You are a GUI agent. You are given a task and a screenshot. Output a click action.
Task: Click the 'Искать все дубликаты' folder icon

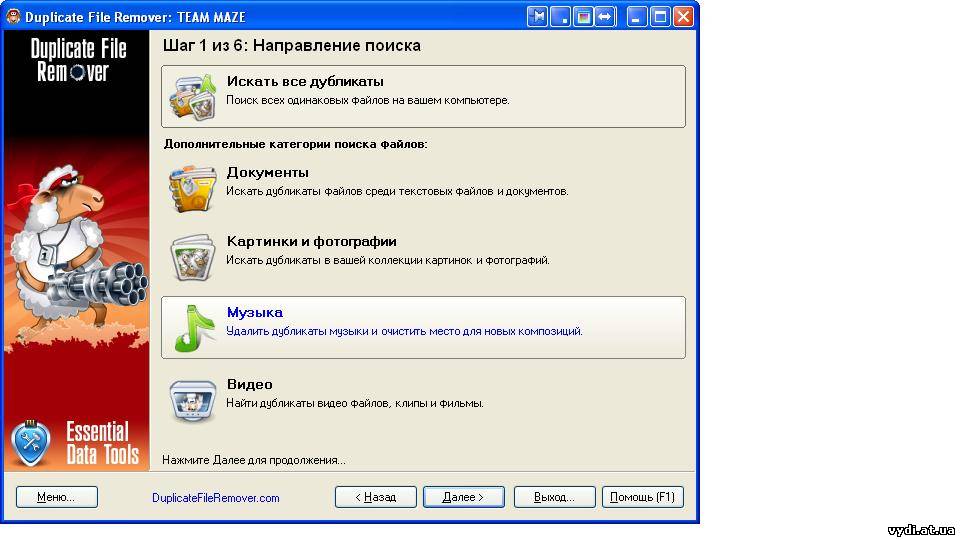coord(193,97)
